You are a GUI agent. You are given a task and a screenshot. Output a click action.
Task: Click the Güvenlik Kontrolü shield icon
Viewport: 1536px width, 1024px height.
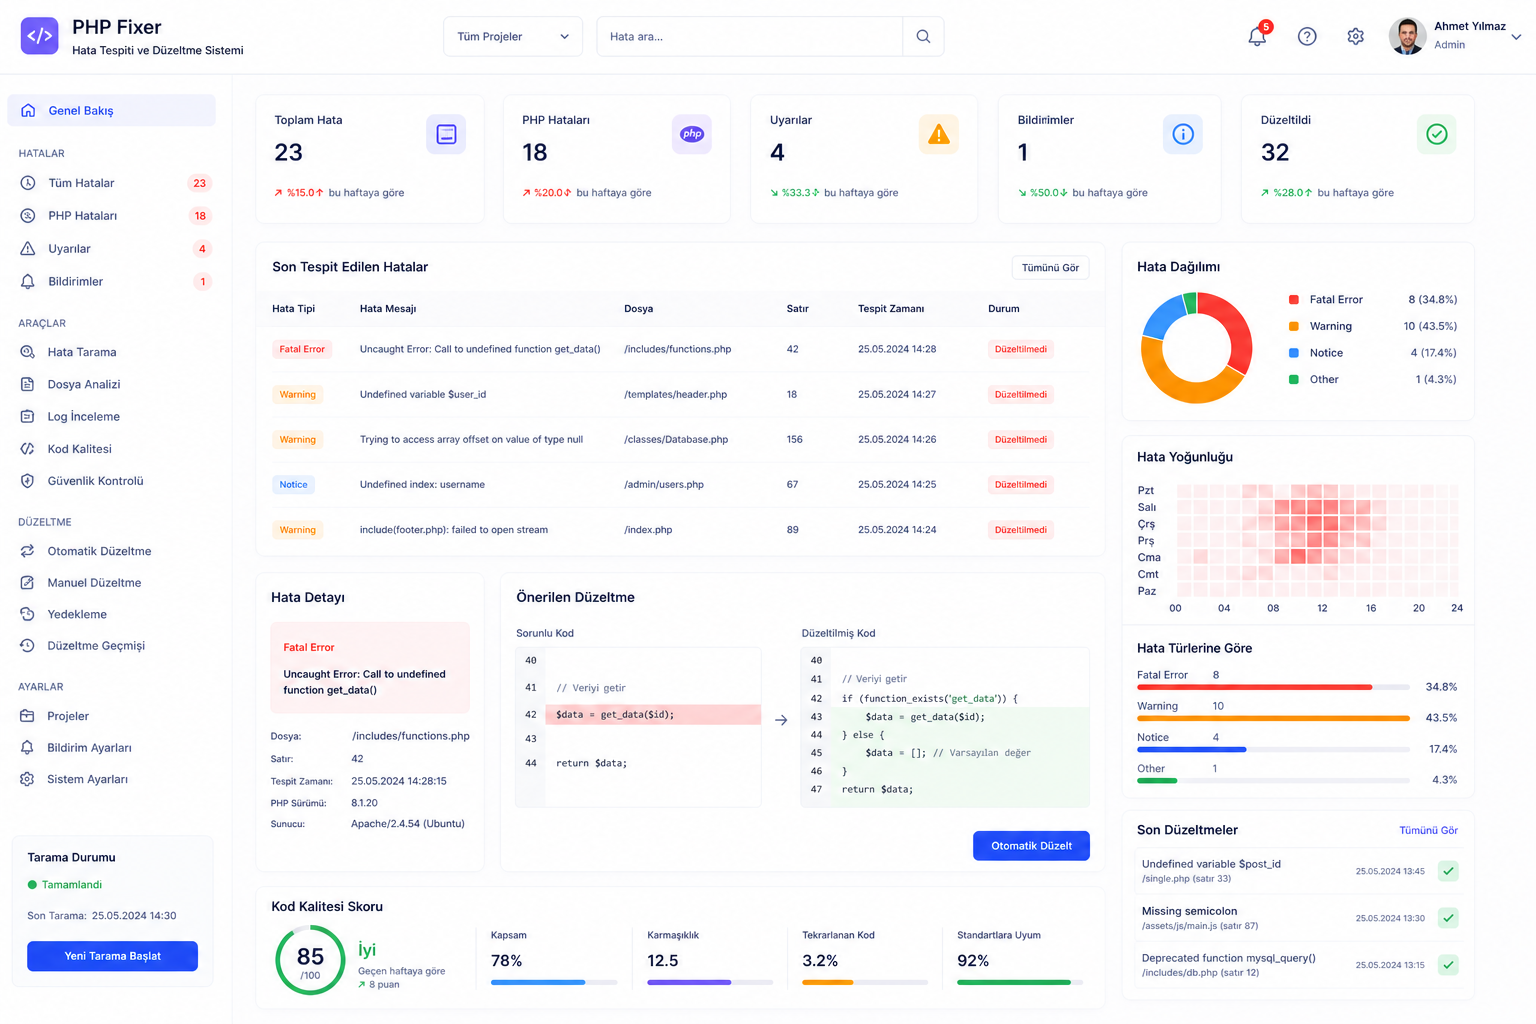(x=28, y=481)
